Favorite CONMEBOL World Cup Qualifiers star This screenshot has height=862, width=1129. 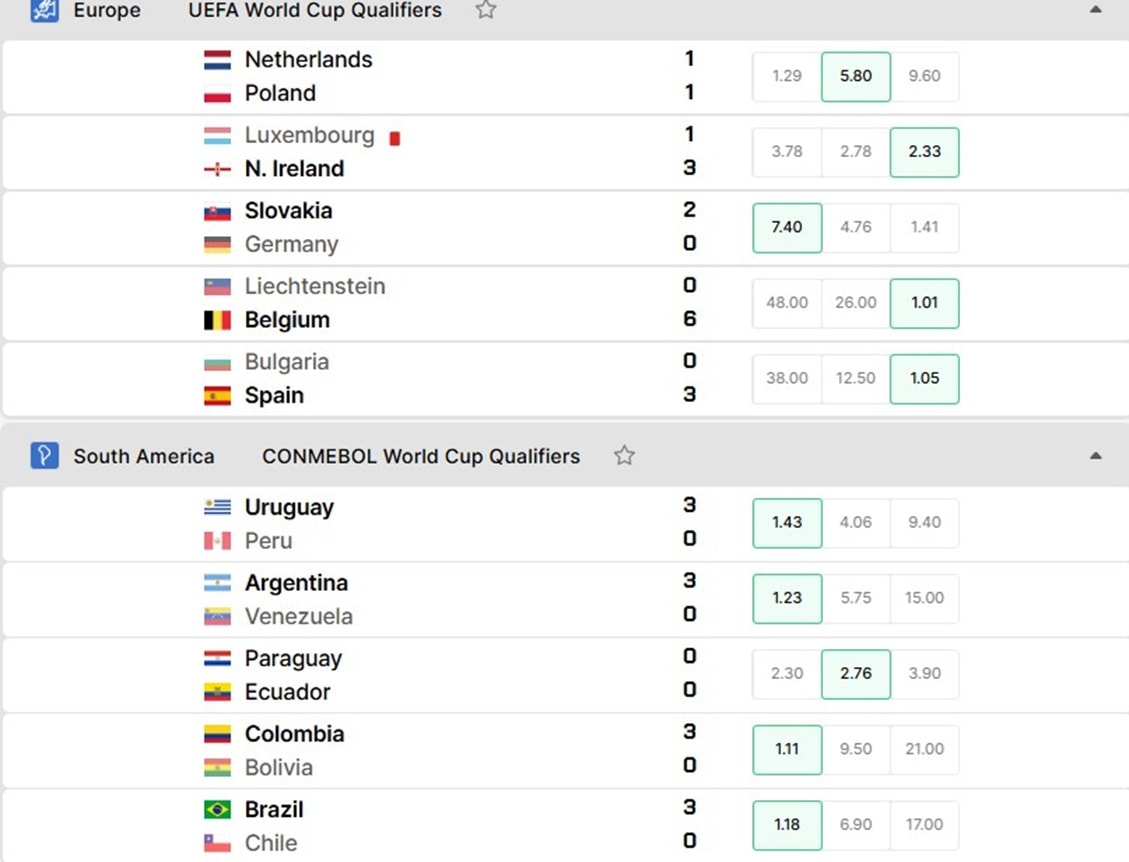coord(624,456)
